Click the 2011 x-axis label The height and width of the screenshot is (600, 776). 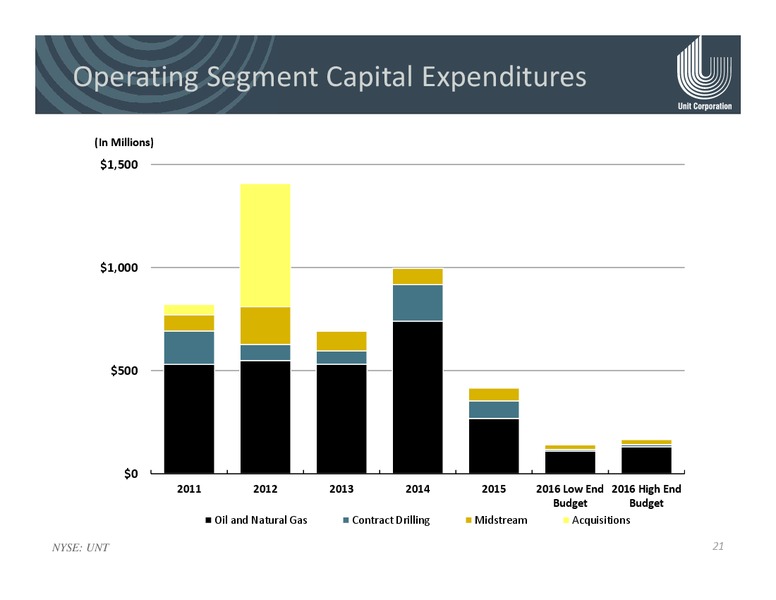(x=189, y=489)
